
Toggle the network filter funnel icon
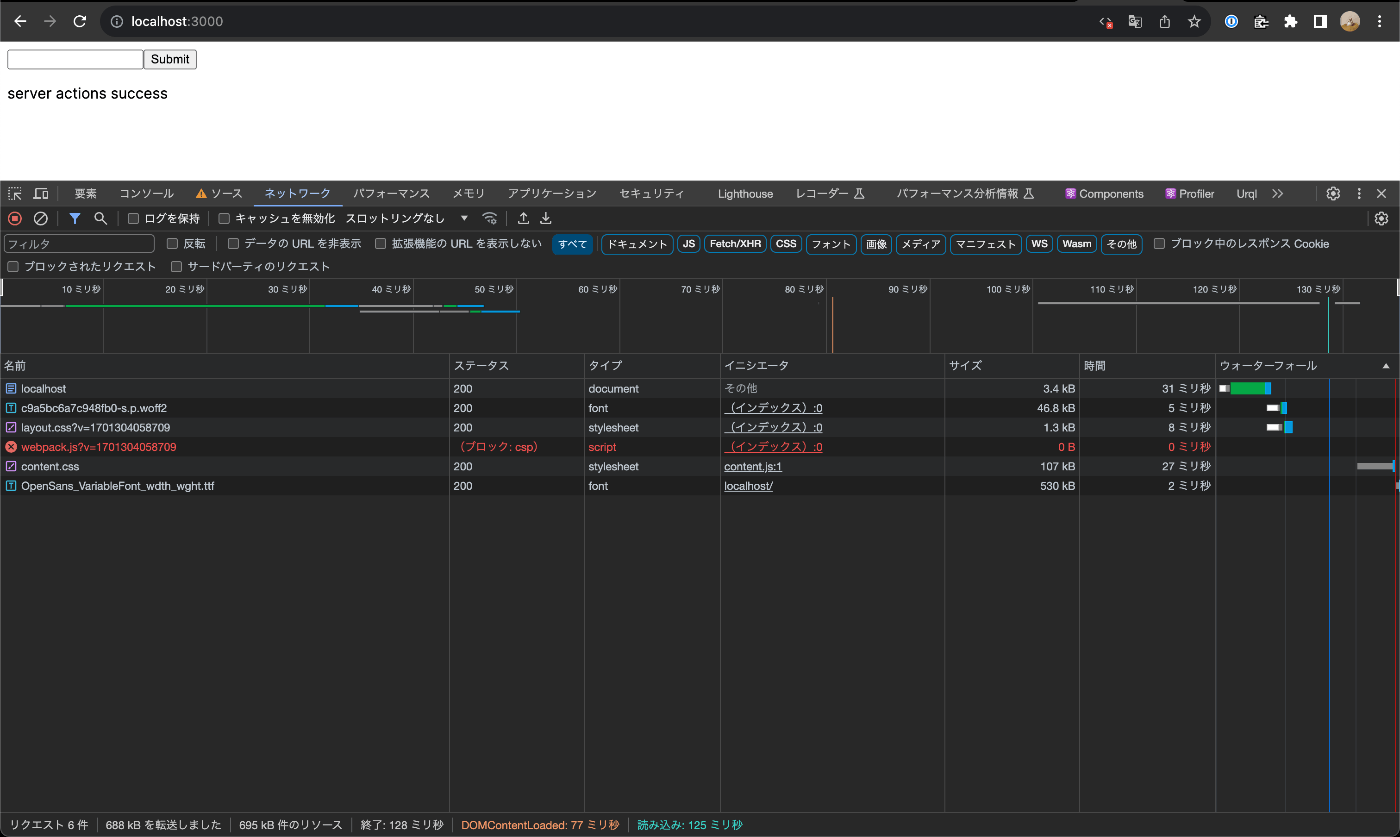[75, 218]
